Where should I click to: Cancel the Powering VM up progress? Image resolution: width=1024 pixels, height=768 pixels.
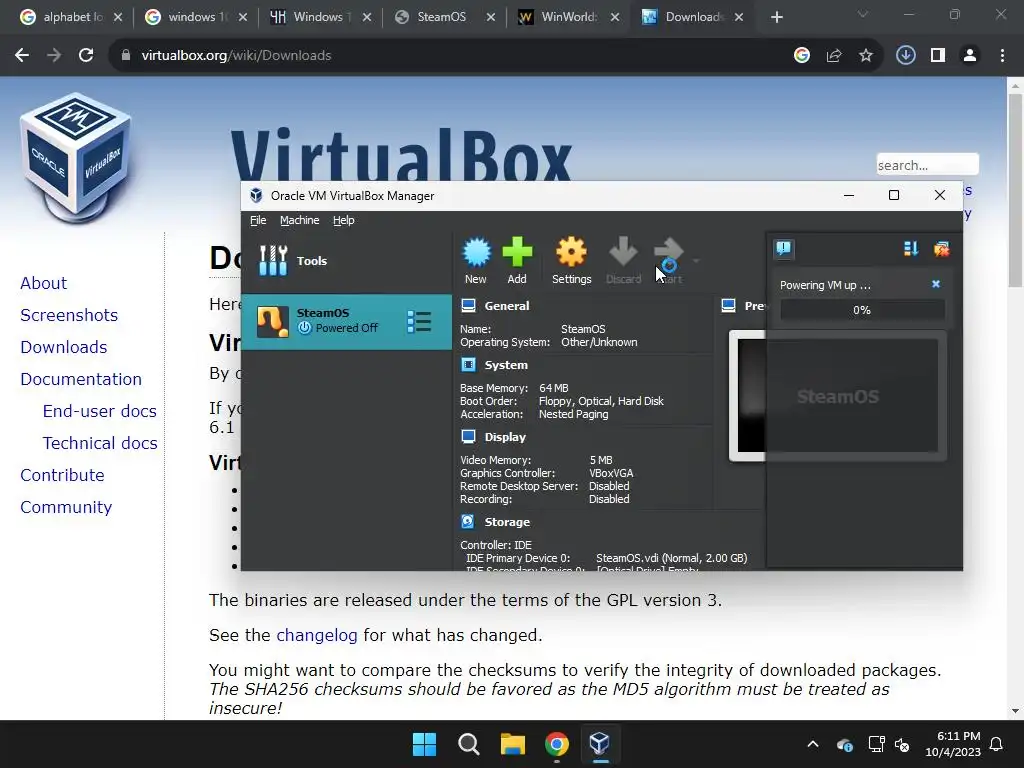[936, 284]
